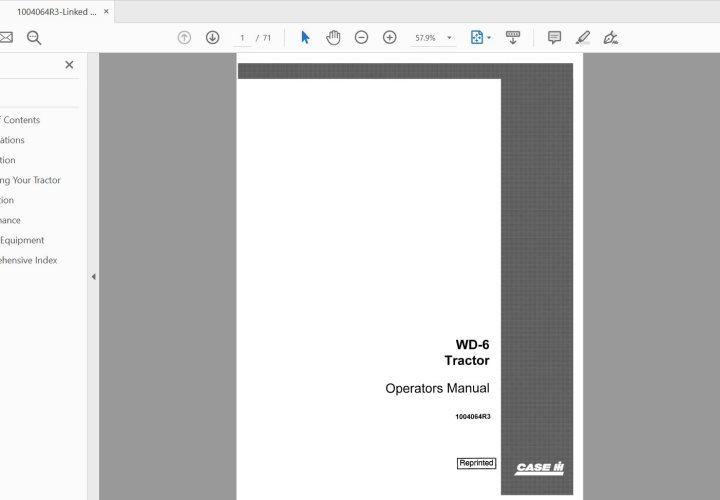Open the Equipment bookmark
This screenshot has height=500, width=720.
(22, 240)
